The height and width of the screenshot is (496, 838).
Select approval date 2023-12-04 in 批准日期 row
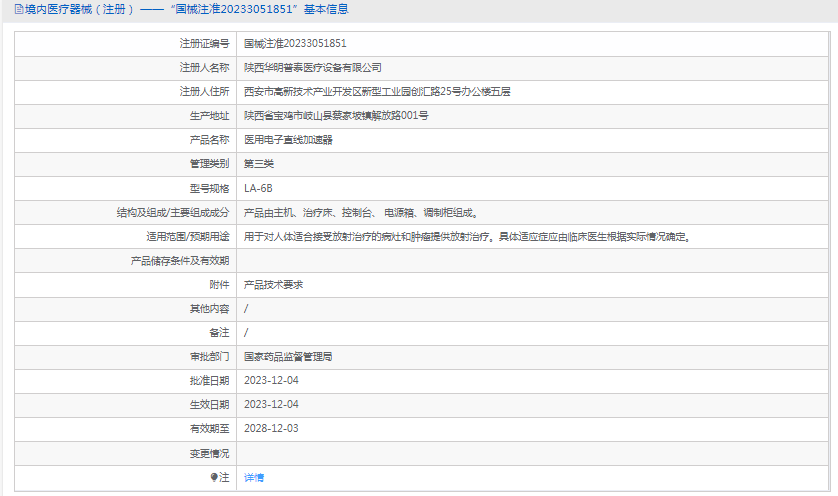[271, 381]
